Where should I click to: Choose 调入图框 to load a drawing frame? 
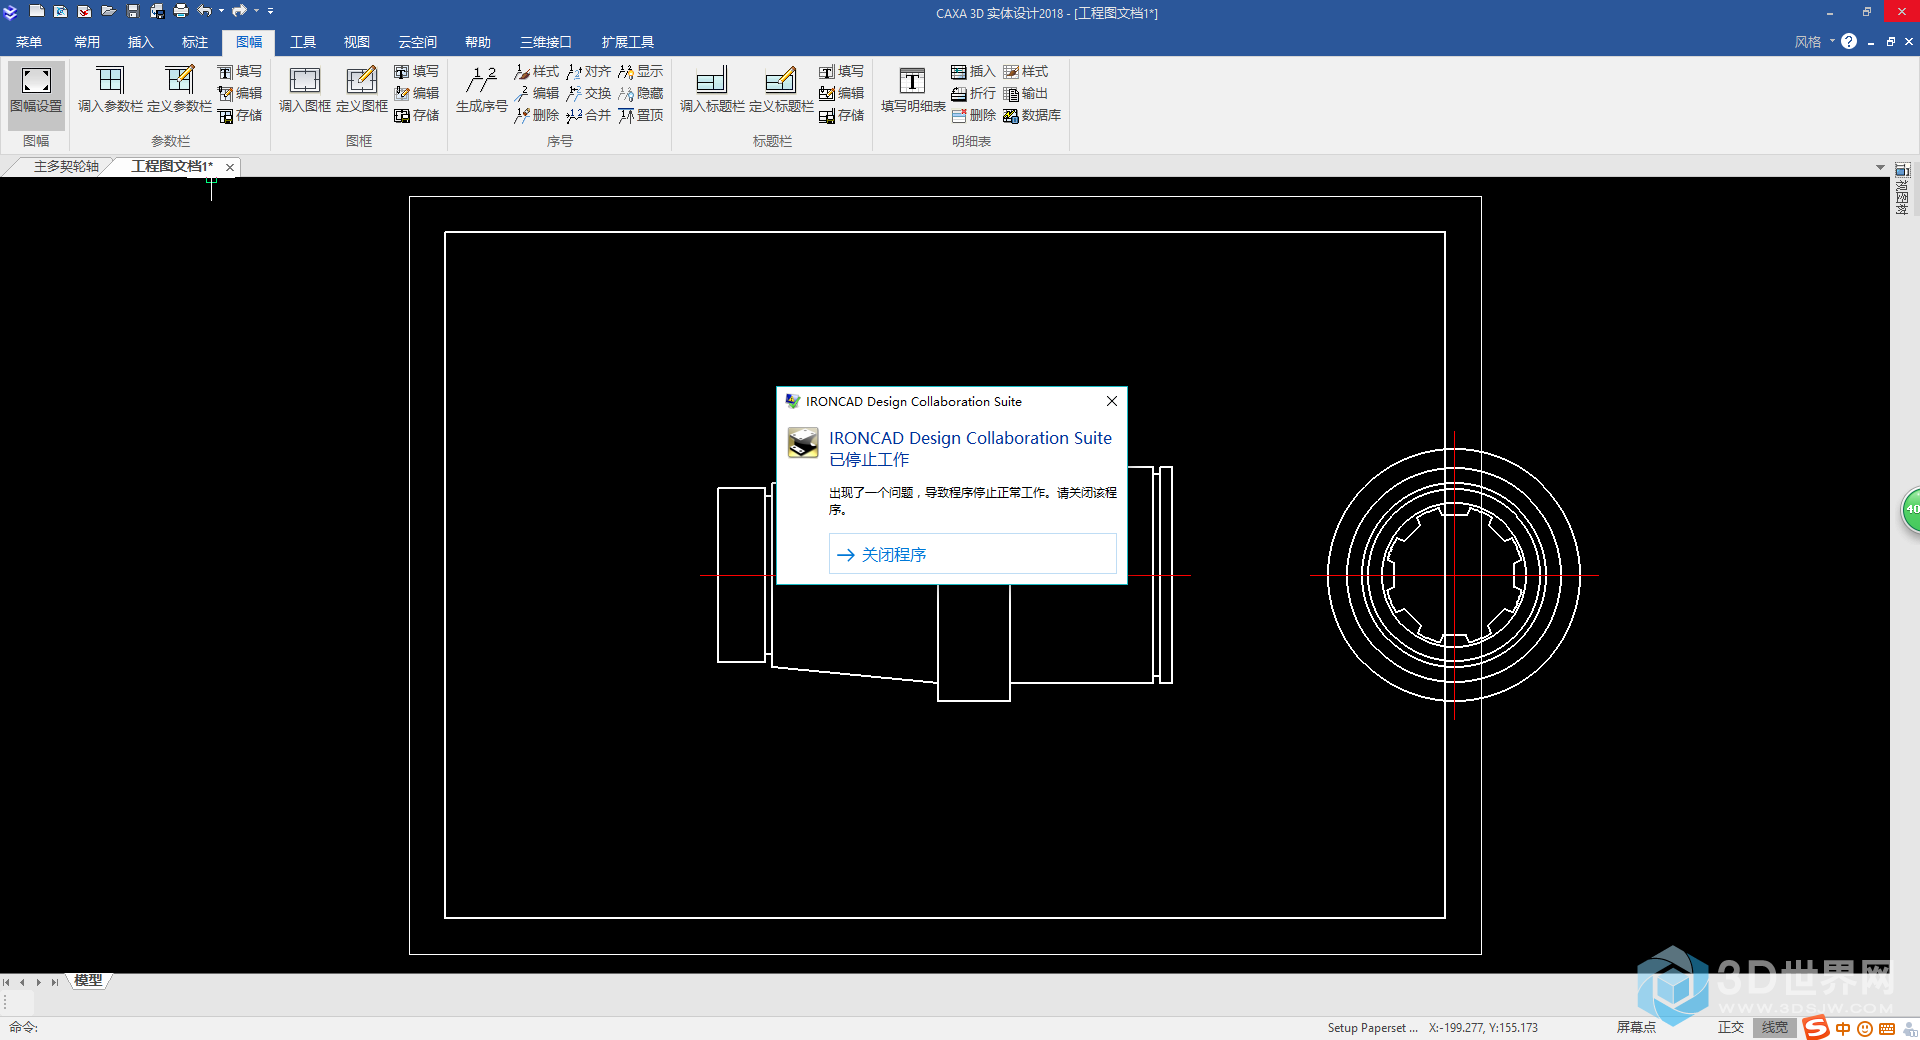pyautogui.click(x=304, y=91)
